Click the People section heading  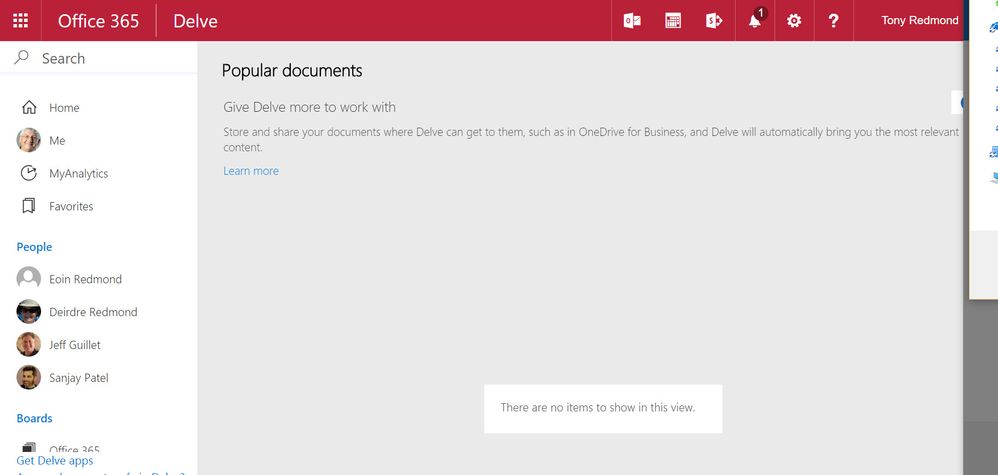(34, 247)
